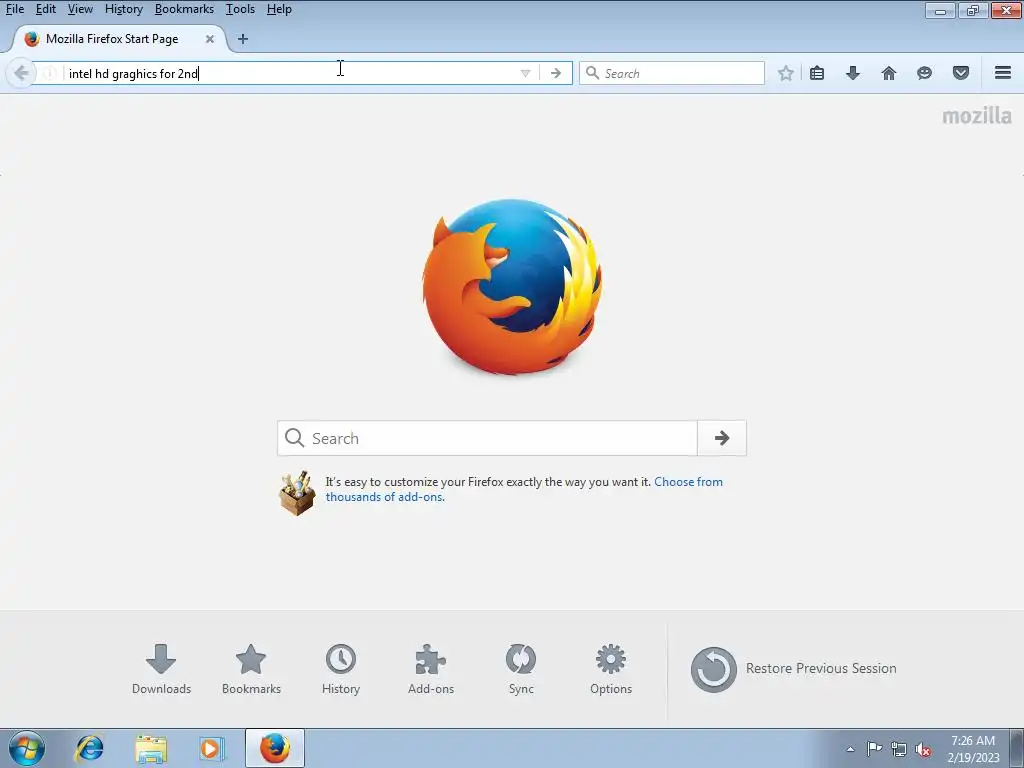The image size is (1024, 768).
Task: Open Action Center flag icon in tray
Action: [874, 749]
